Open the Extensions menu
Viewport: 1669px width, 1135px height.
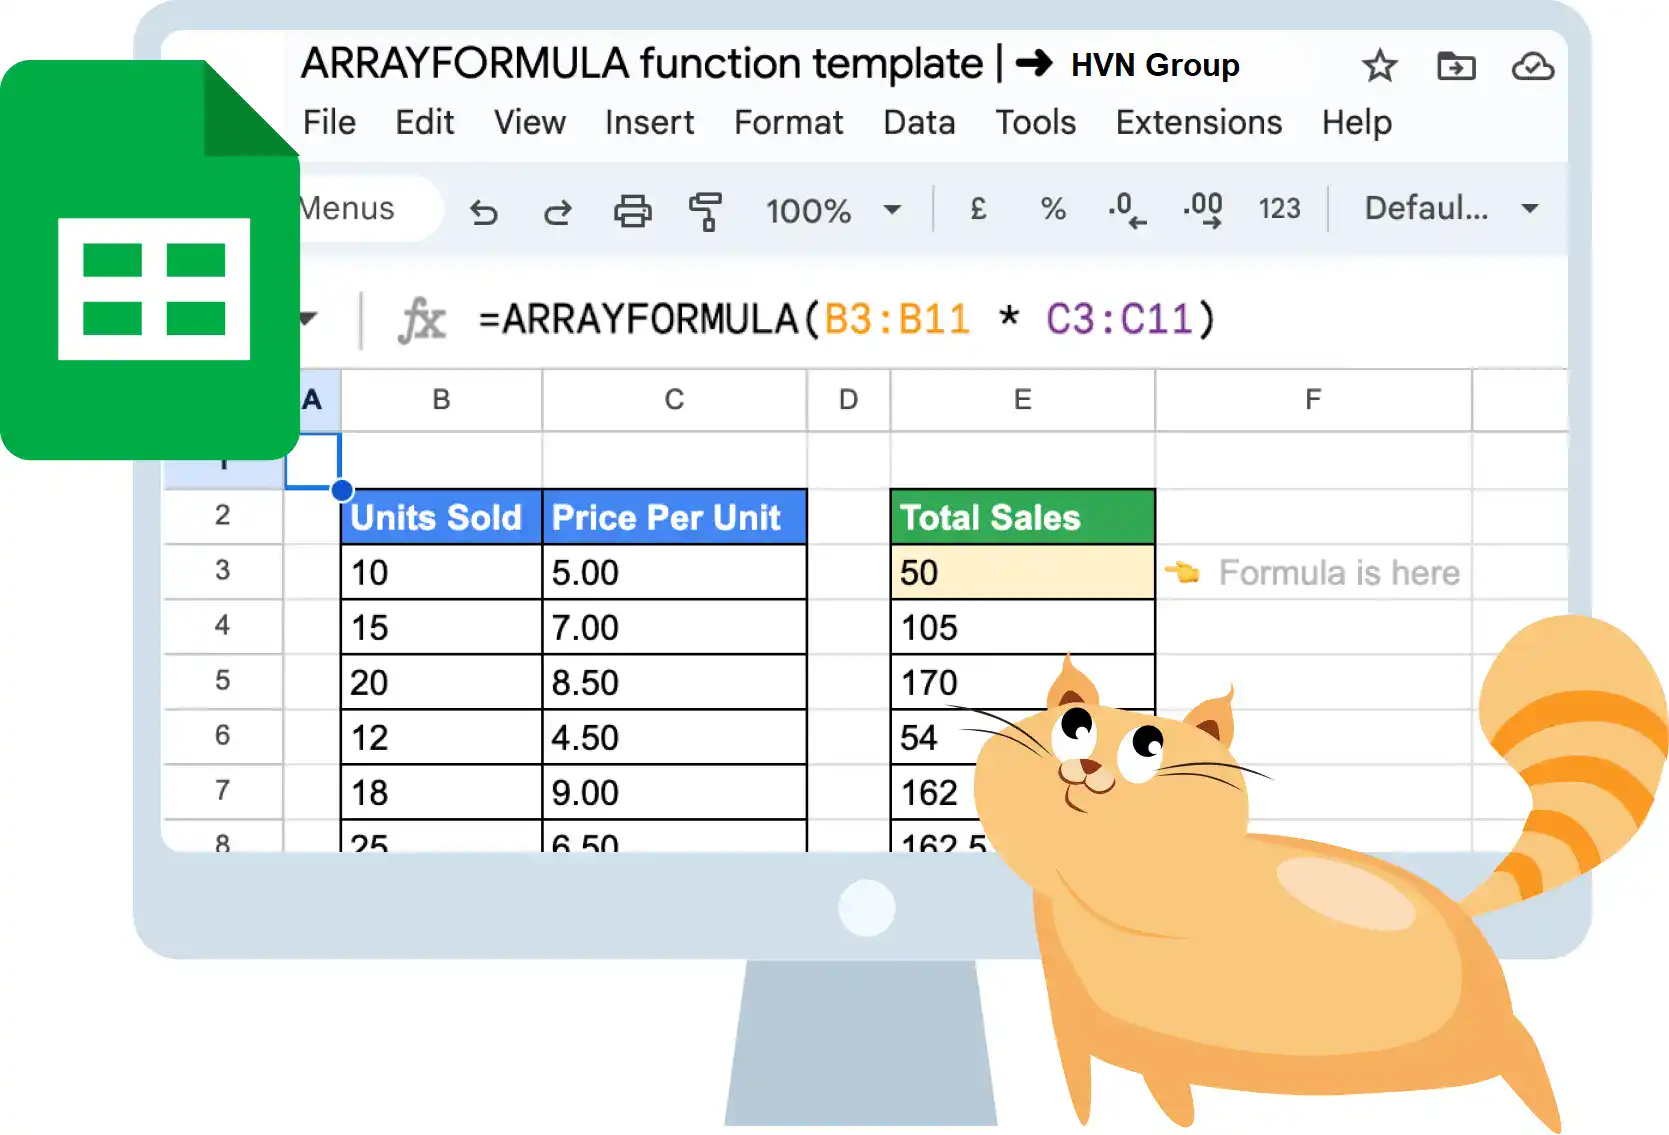(x=1197, y=122)
